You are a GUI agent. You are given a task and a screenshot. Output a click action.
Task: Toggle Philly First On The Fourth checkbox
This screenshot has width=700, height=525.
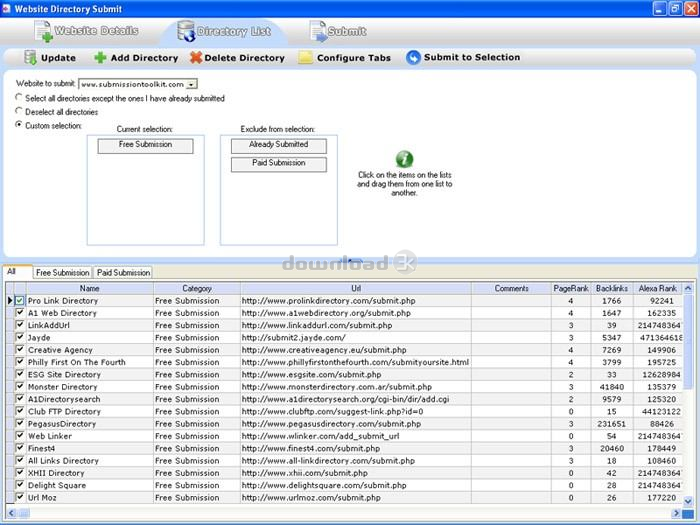20,362
